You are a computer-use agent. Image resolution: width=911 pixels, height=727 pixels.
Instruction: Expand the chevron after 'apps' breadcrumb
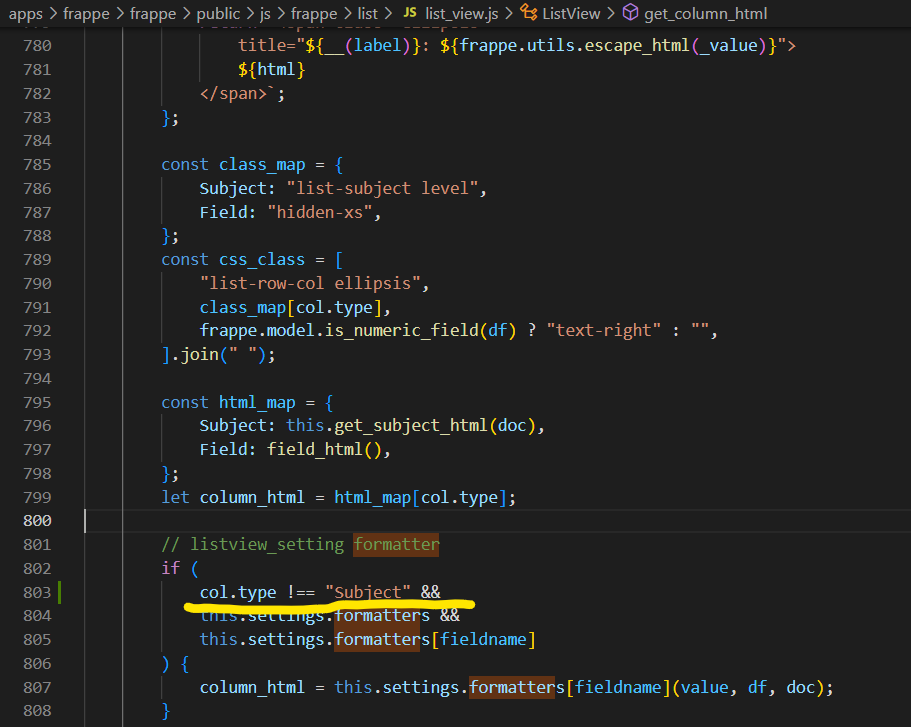click(x=53, y=13)
